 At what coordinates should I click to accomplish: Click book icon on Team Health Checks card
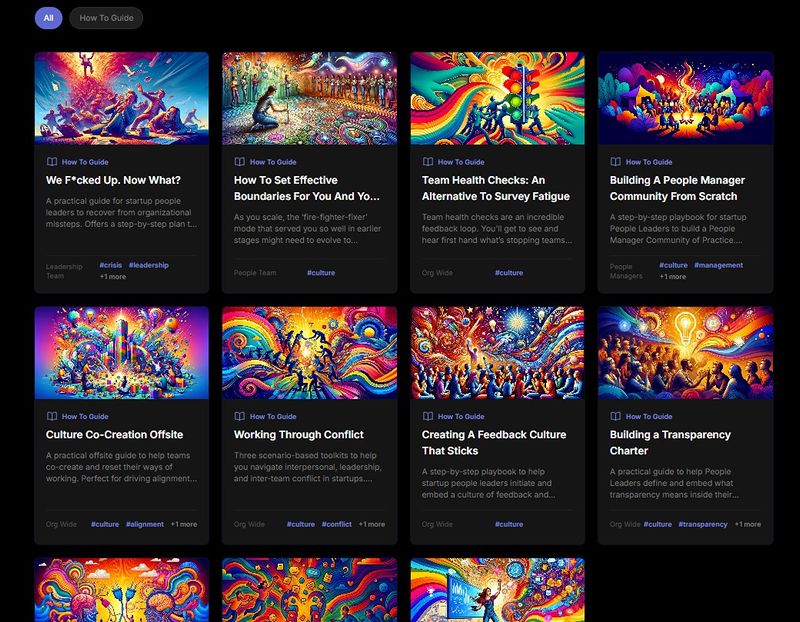428,162
